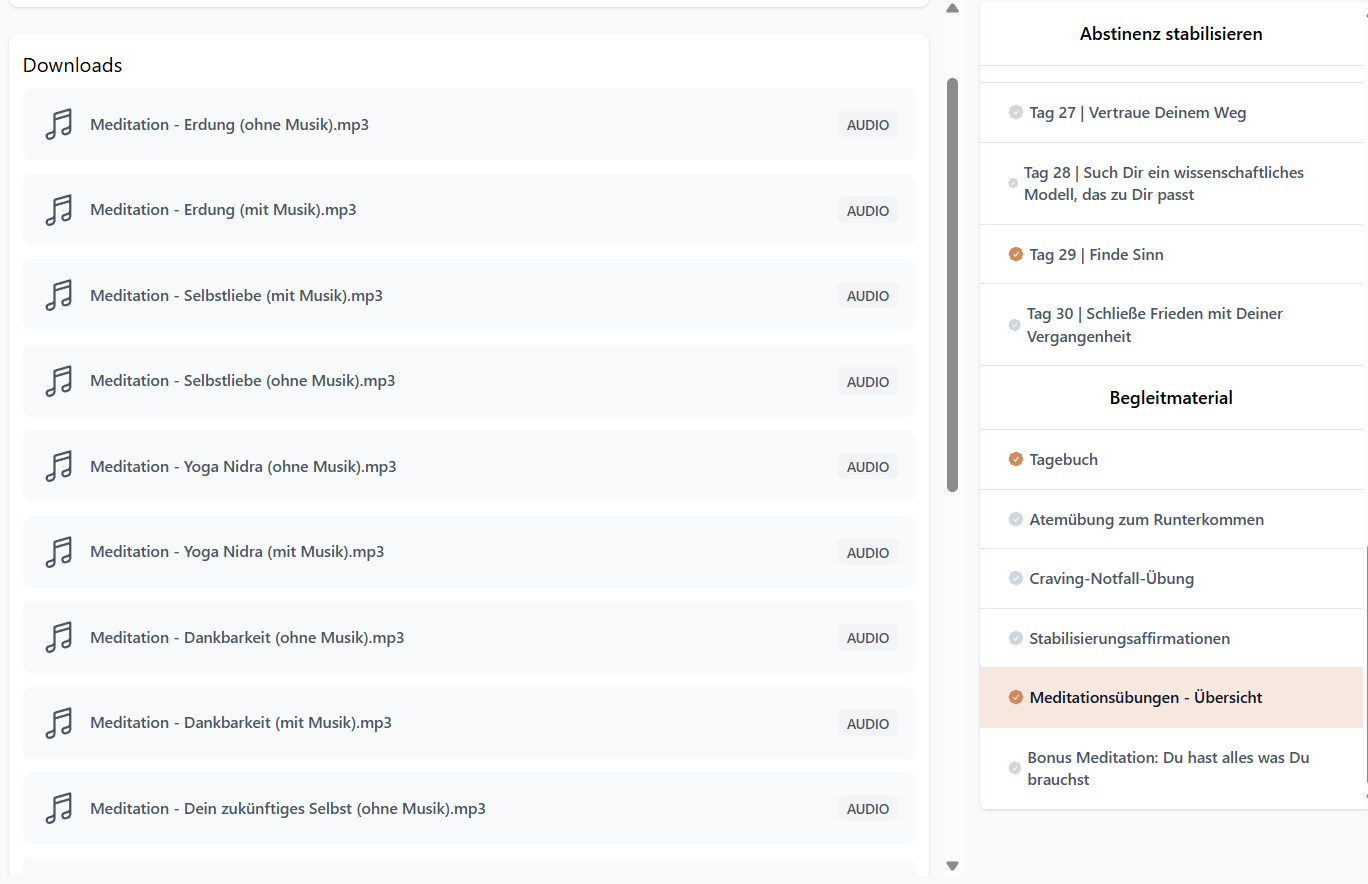Click AUDIO badge on Selbstliebe (ohne Musik)
This screenshot has width=1368, height=884.
tap(867, 382)
